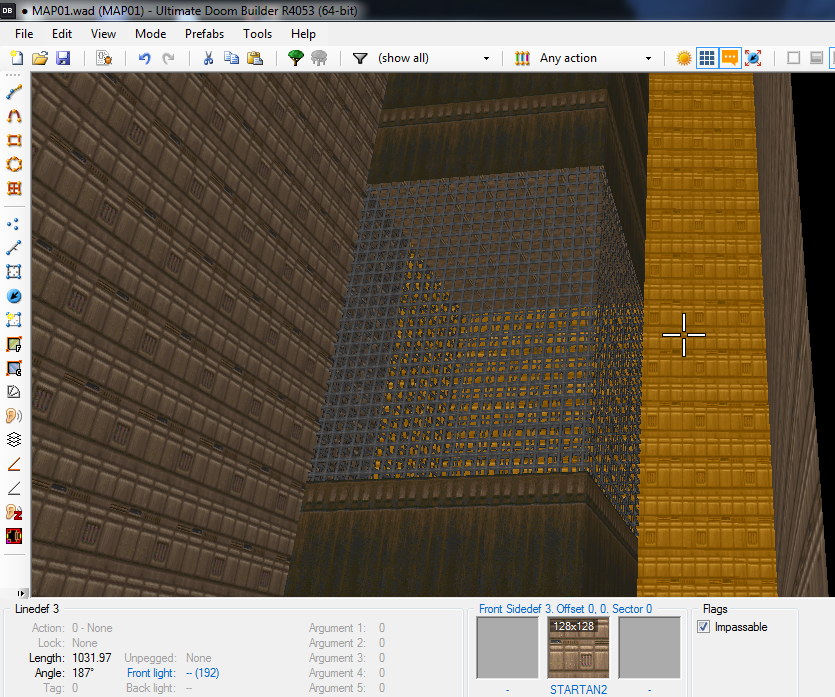This screenshot has height=697, width=835.
Task: Select the Draw Rectangle tool
Action: (x=14, y=141)
